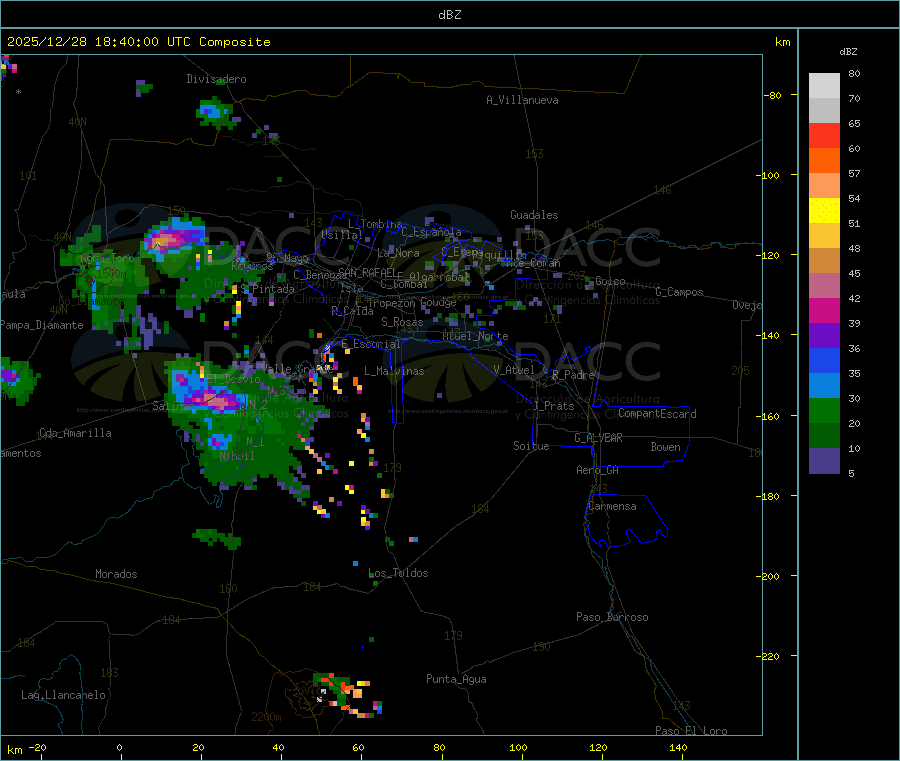Screen dimensions: 900x761
Task: Click the magenta 39-42 dBZ legend swatch
Action: 824,310
